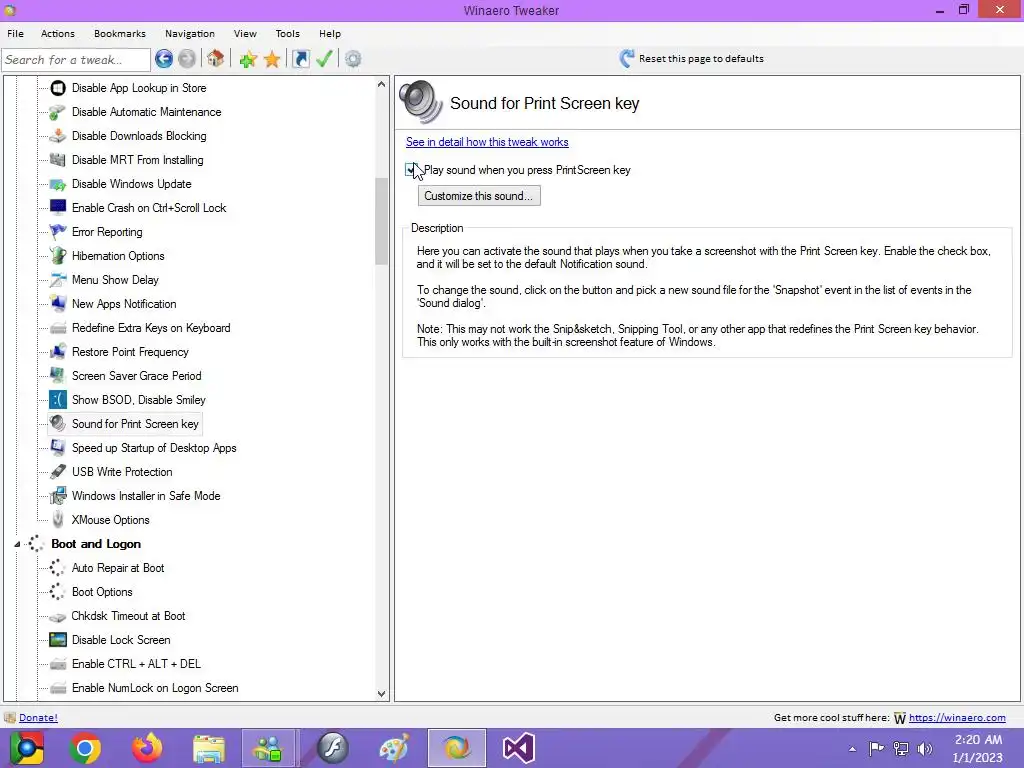
Task: Select Menu Show Delay tree item
Action: (x=115, y=280)
